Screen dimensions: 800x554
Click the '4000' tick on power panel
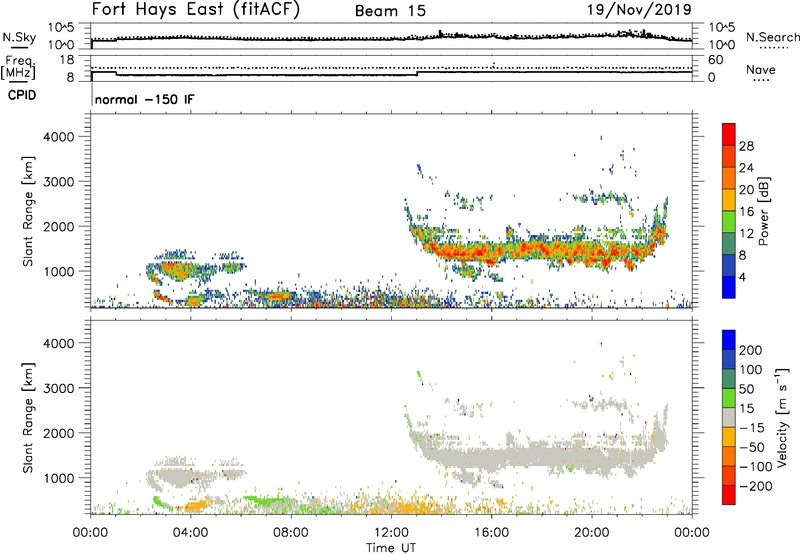[x=59, y=137]
